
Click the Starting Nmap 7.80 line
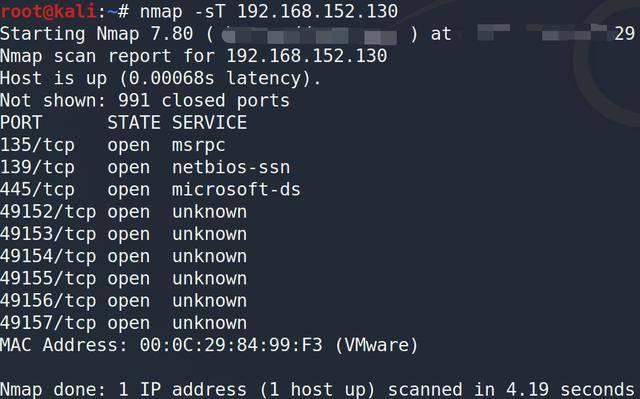click(318, 34)
